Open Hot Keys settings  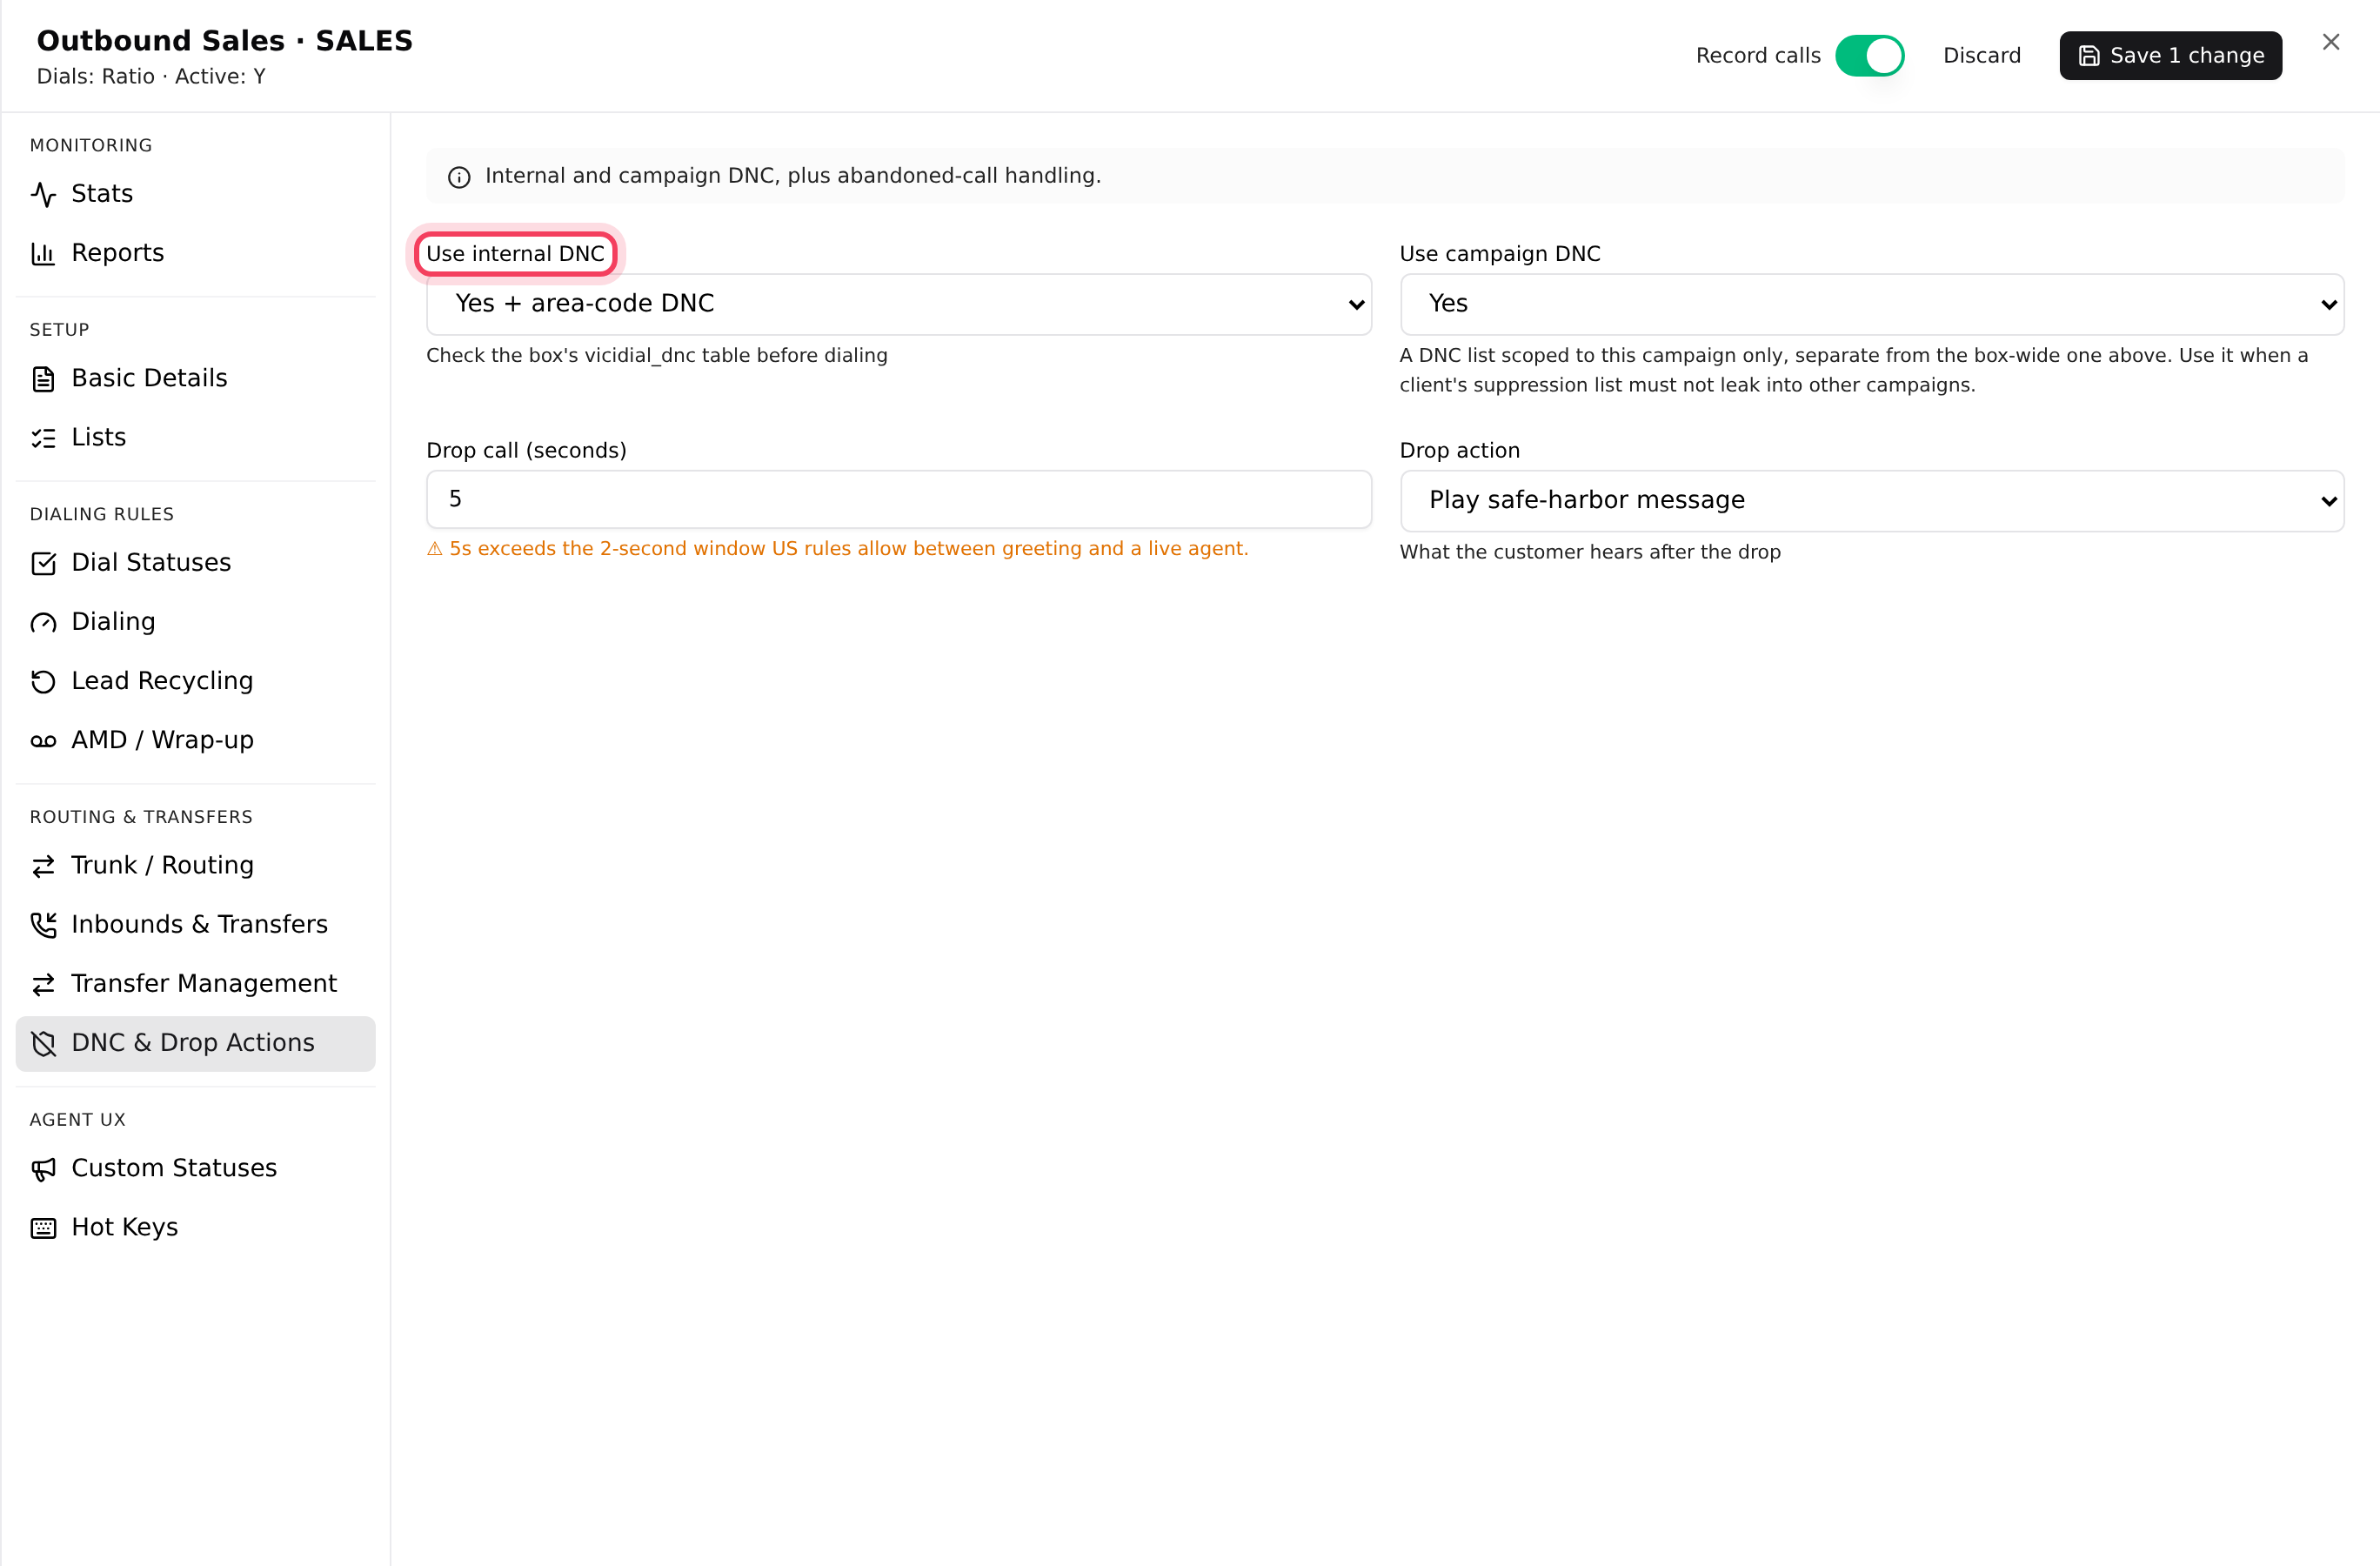(x=195, y=1228)
